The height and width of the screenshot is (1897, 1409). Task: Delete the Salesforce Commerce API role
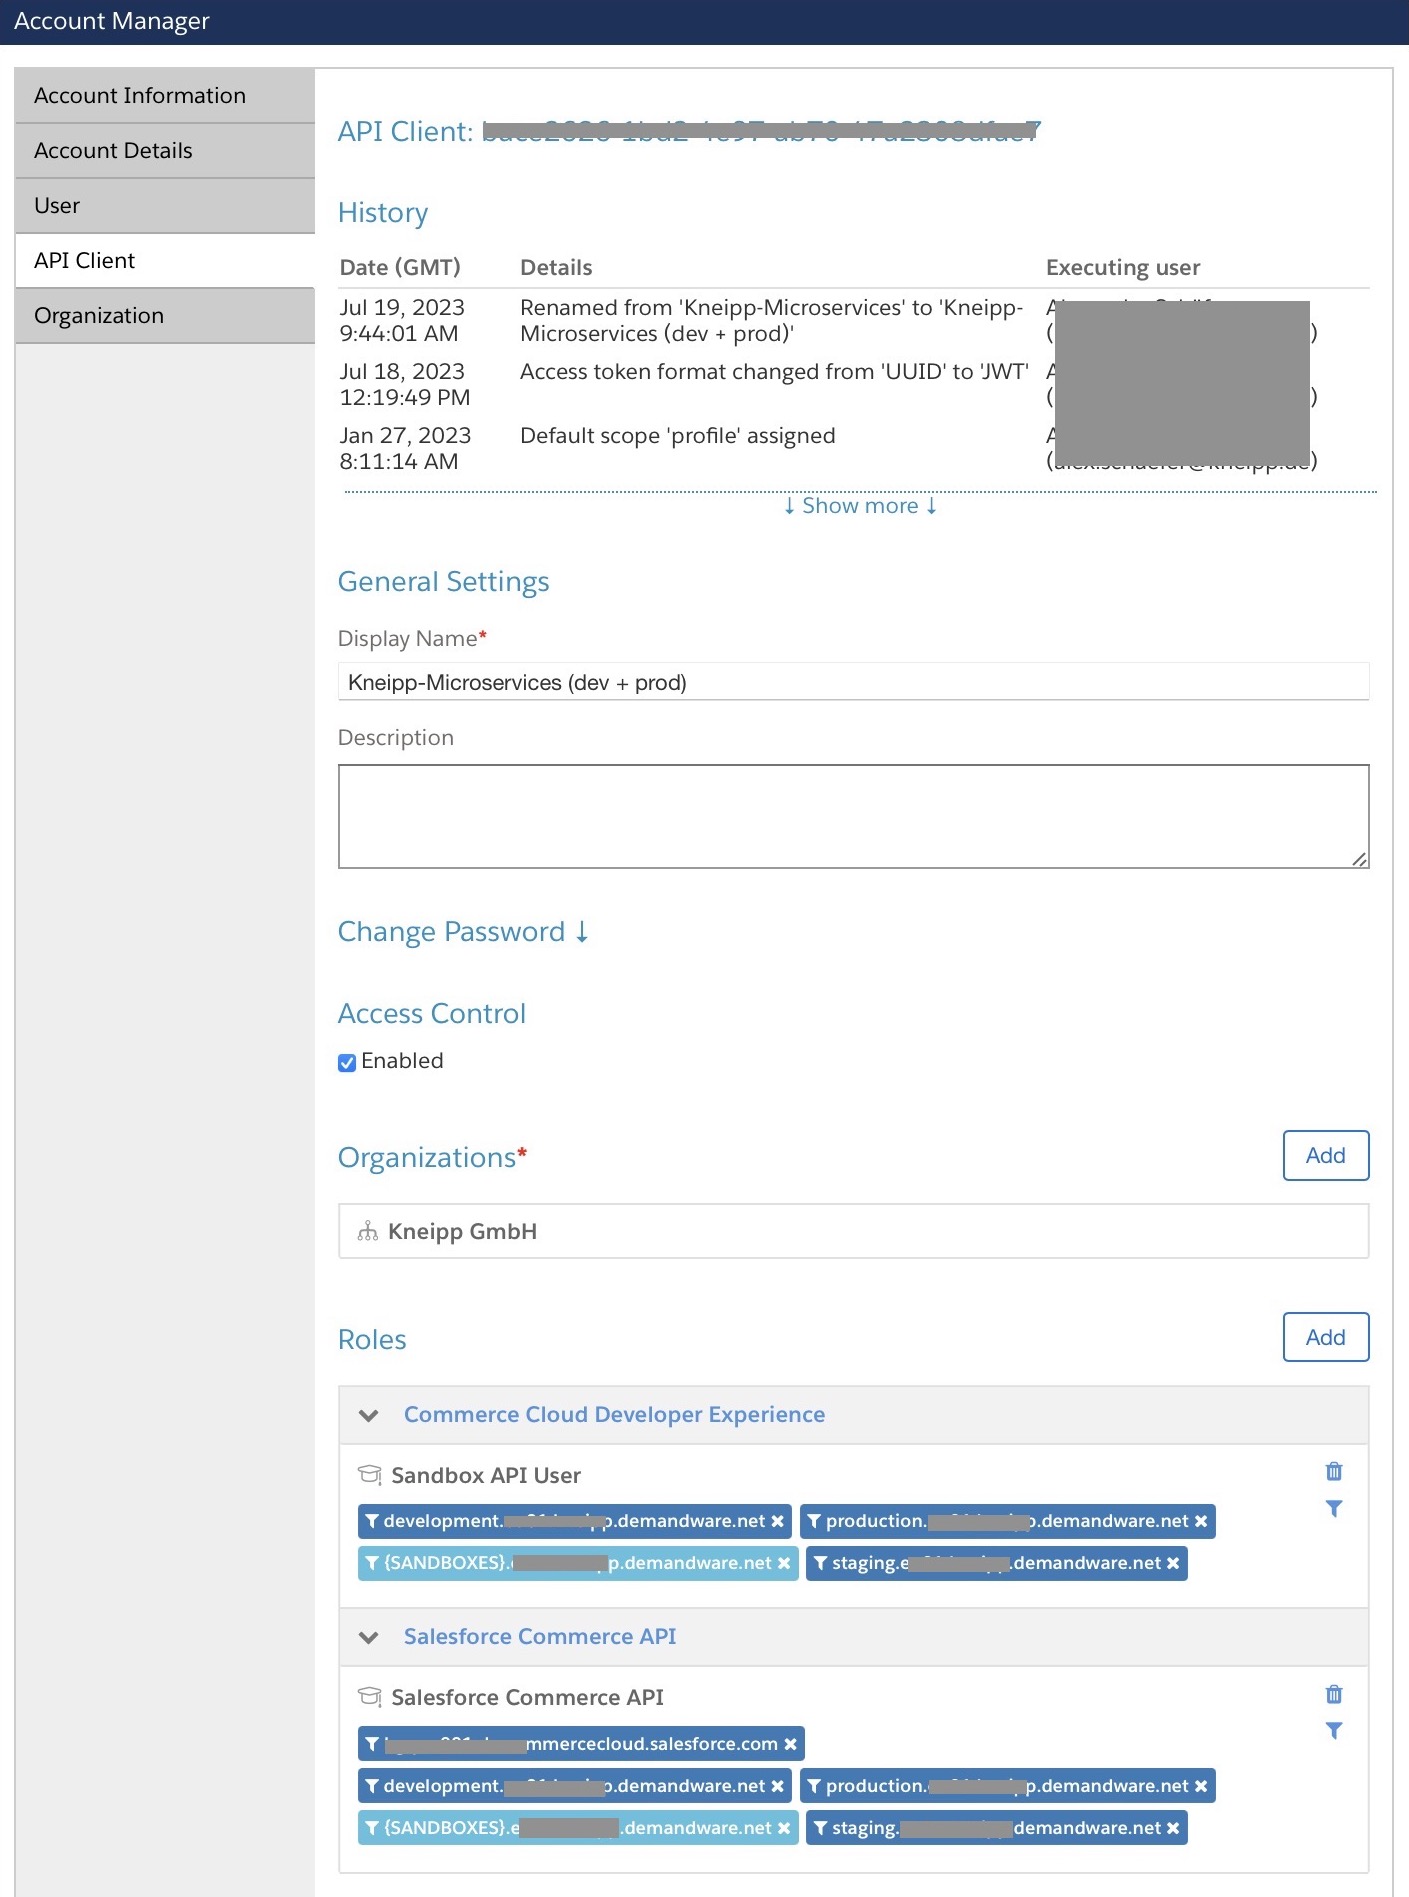[x=1334, y=1694]
